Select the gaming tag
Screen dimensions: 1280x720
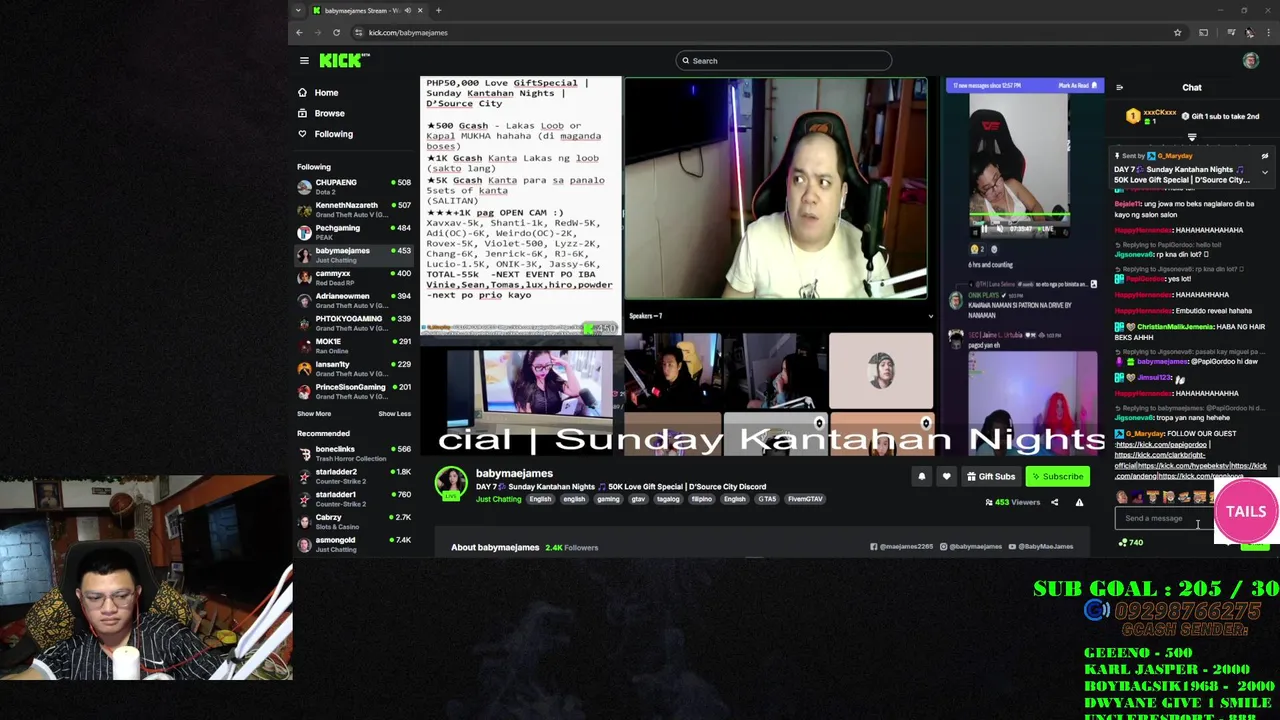tap(608, 499)
